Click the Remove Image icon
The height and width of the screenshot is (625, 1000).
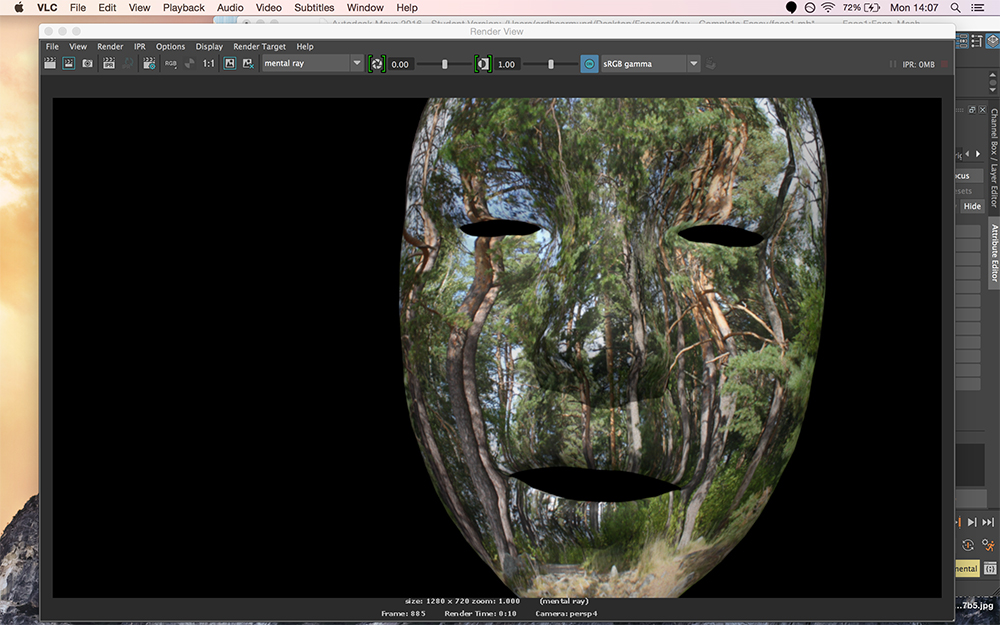(x=247, y=63)
